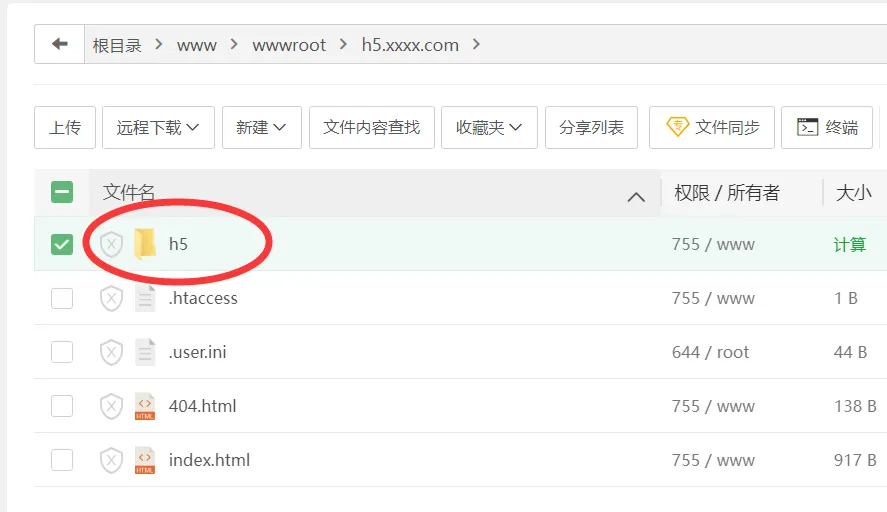
Task: Toggle the select-all checkbox in header
Action: [62, 192]
